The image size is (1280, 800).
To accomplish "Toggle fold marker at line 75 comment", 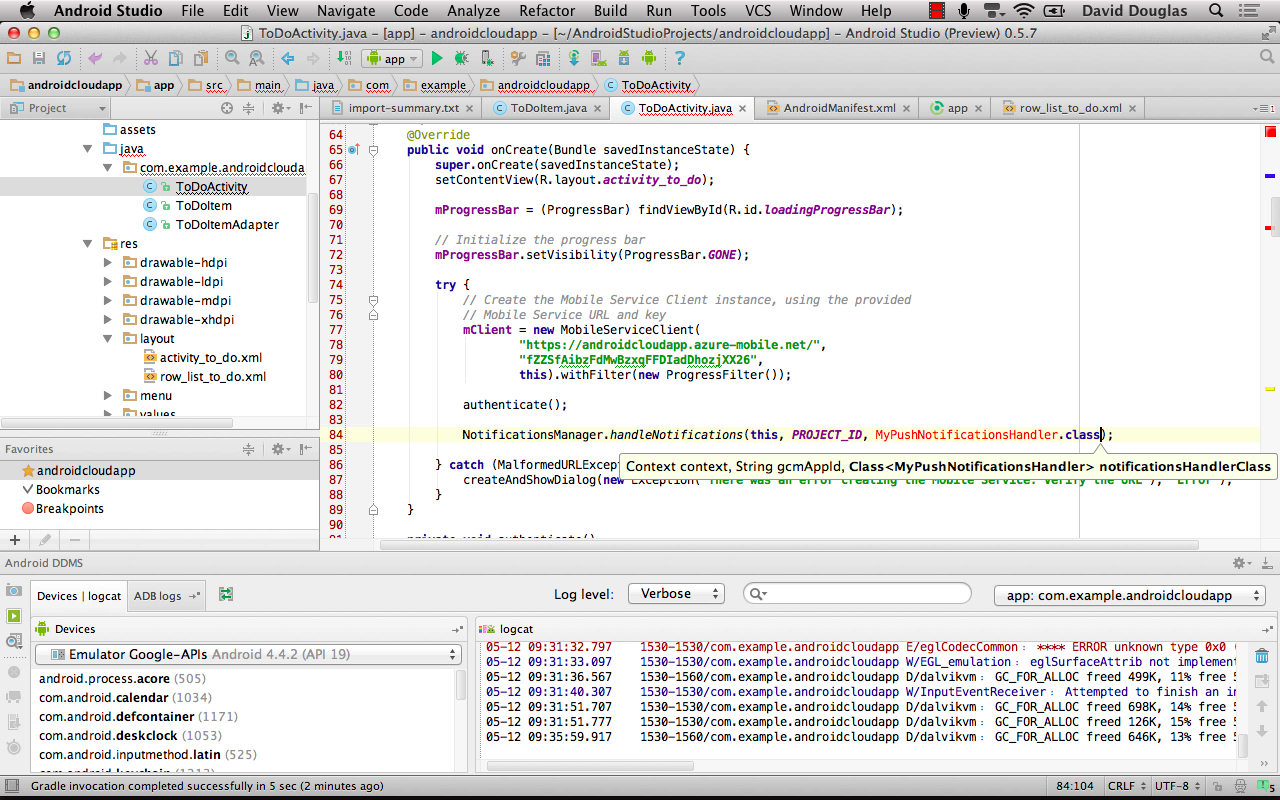I will [372, 299].
